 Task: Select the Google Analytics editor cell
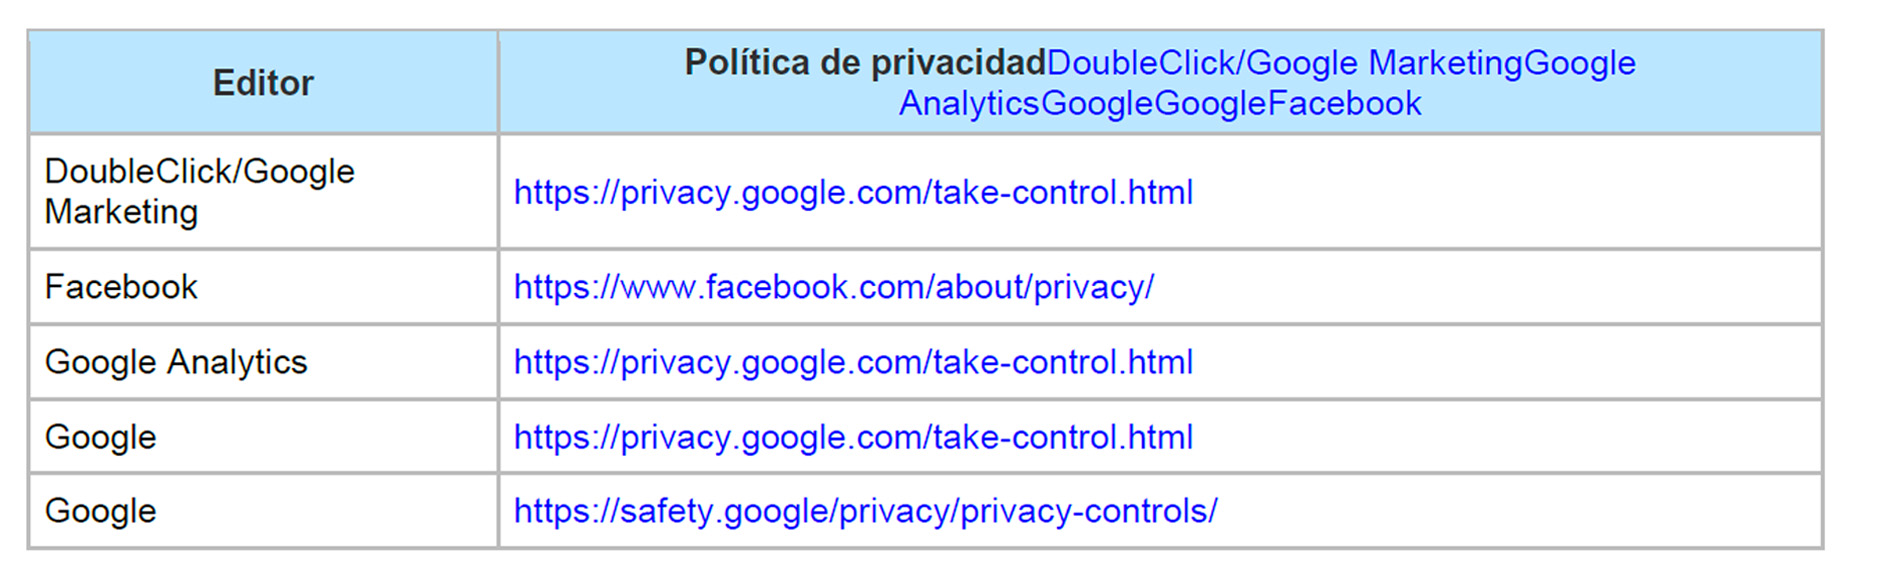176,362
